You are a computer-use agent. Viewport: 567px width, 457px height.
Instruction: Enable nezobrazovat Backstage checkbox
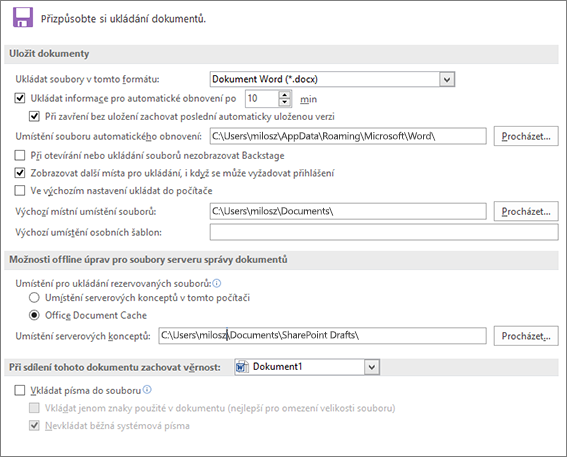click(x=20, y=155)
